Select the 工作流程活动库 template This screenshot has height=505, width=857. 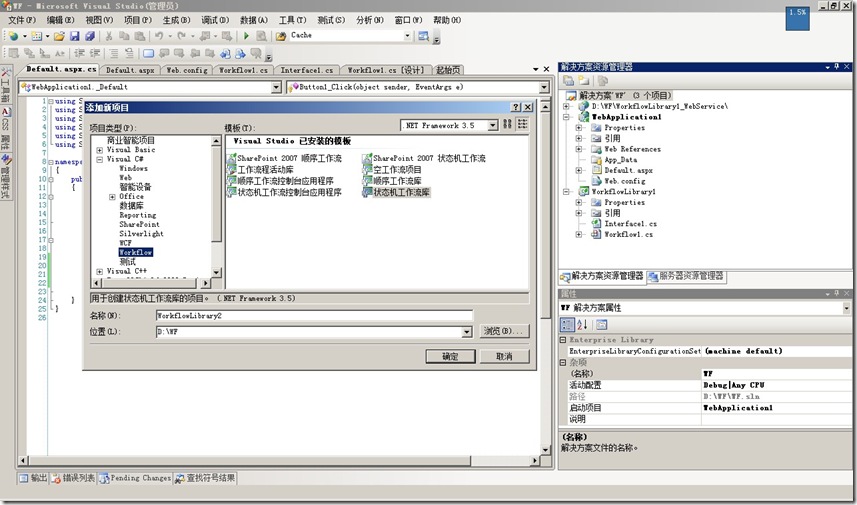pos(260,169)
